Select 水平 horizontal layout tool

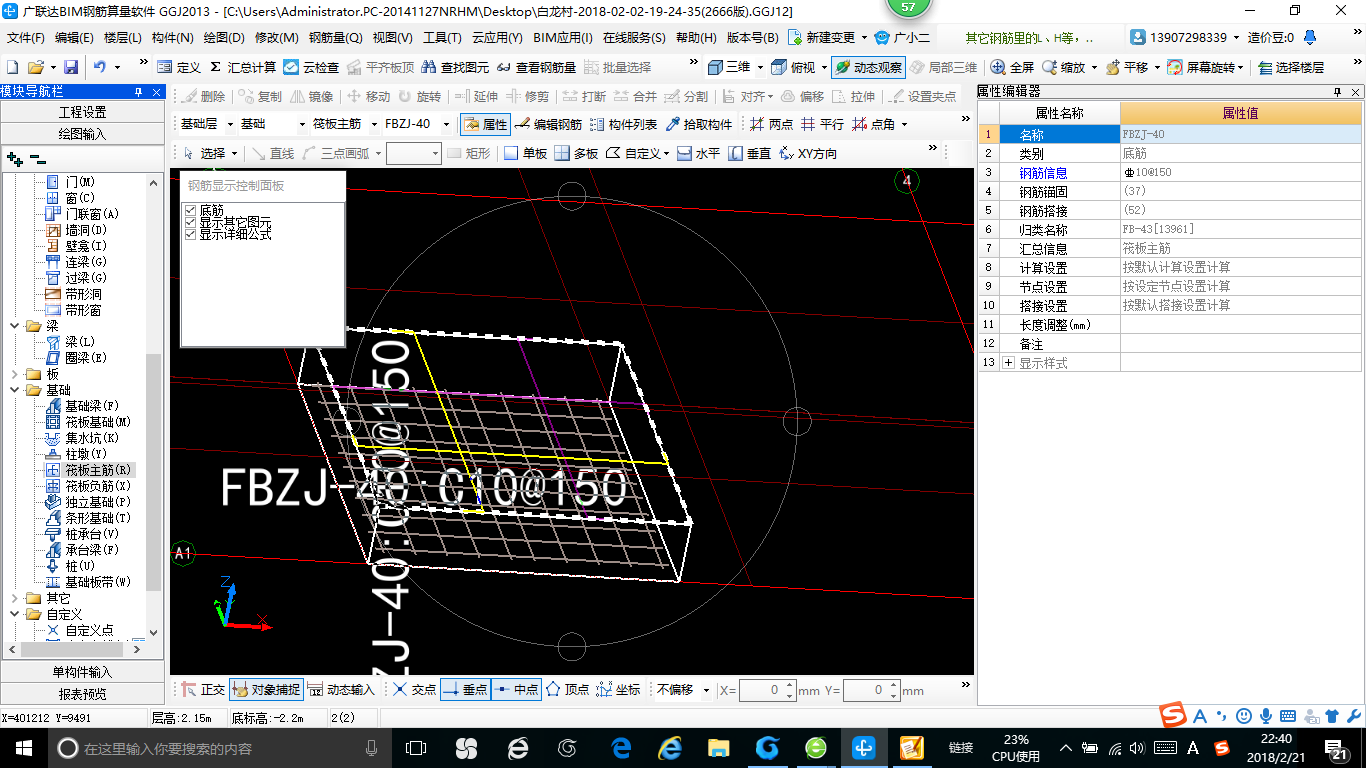(x=698, y=153)
